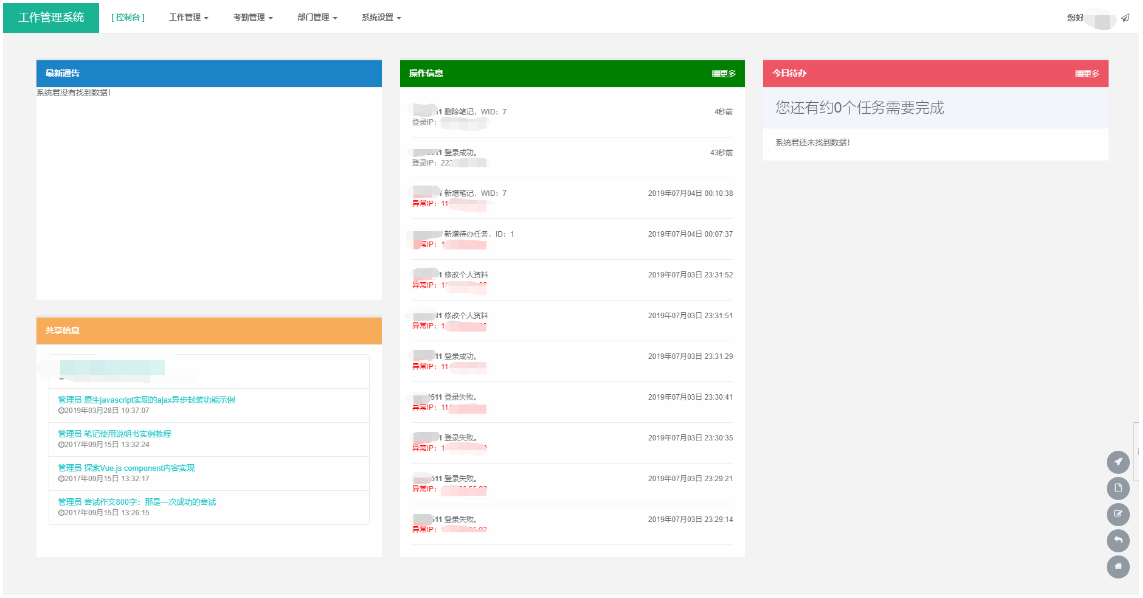
Task: Click the paper plane icon in top bar
Action: 1126,18
